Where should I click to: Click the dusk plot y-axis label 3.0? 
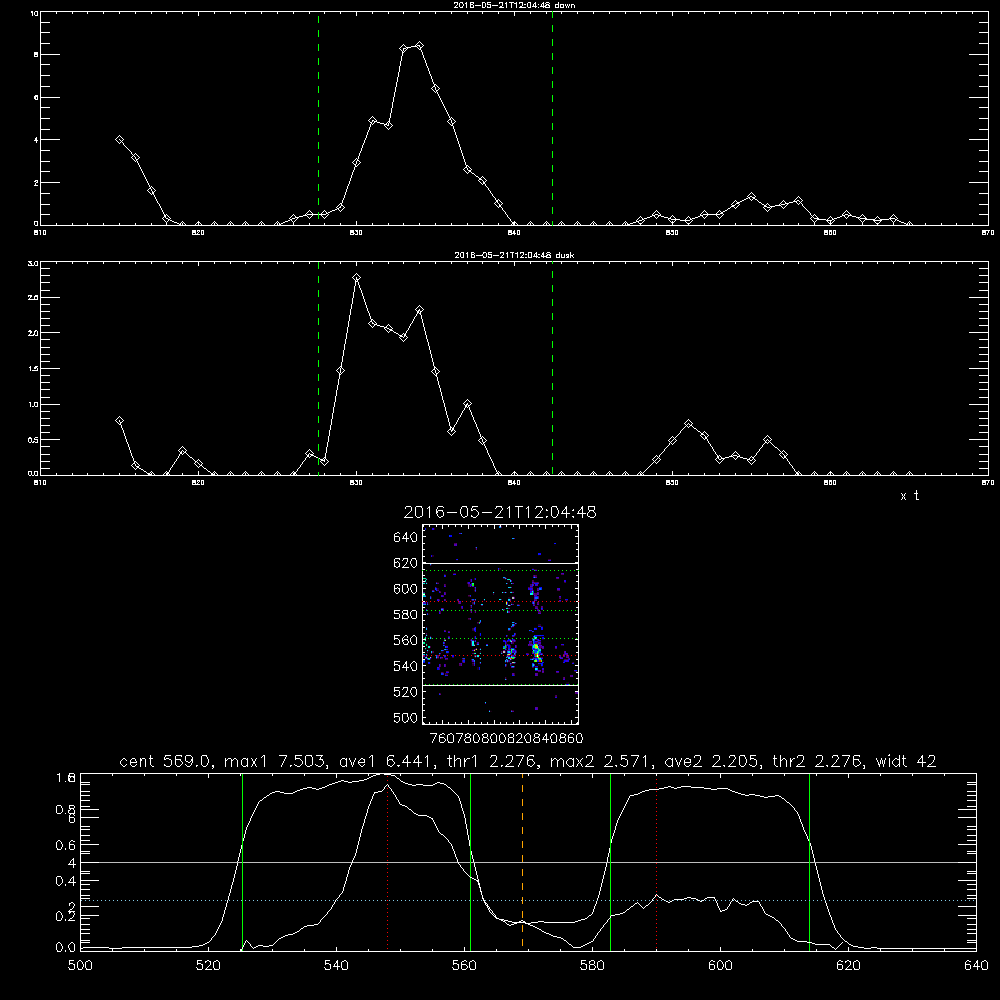click(x=33, y=263)
